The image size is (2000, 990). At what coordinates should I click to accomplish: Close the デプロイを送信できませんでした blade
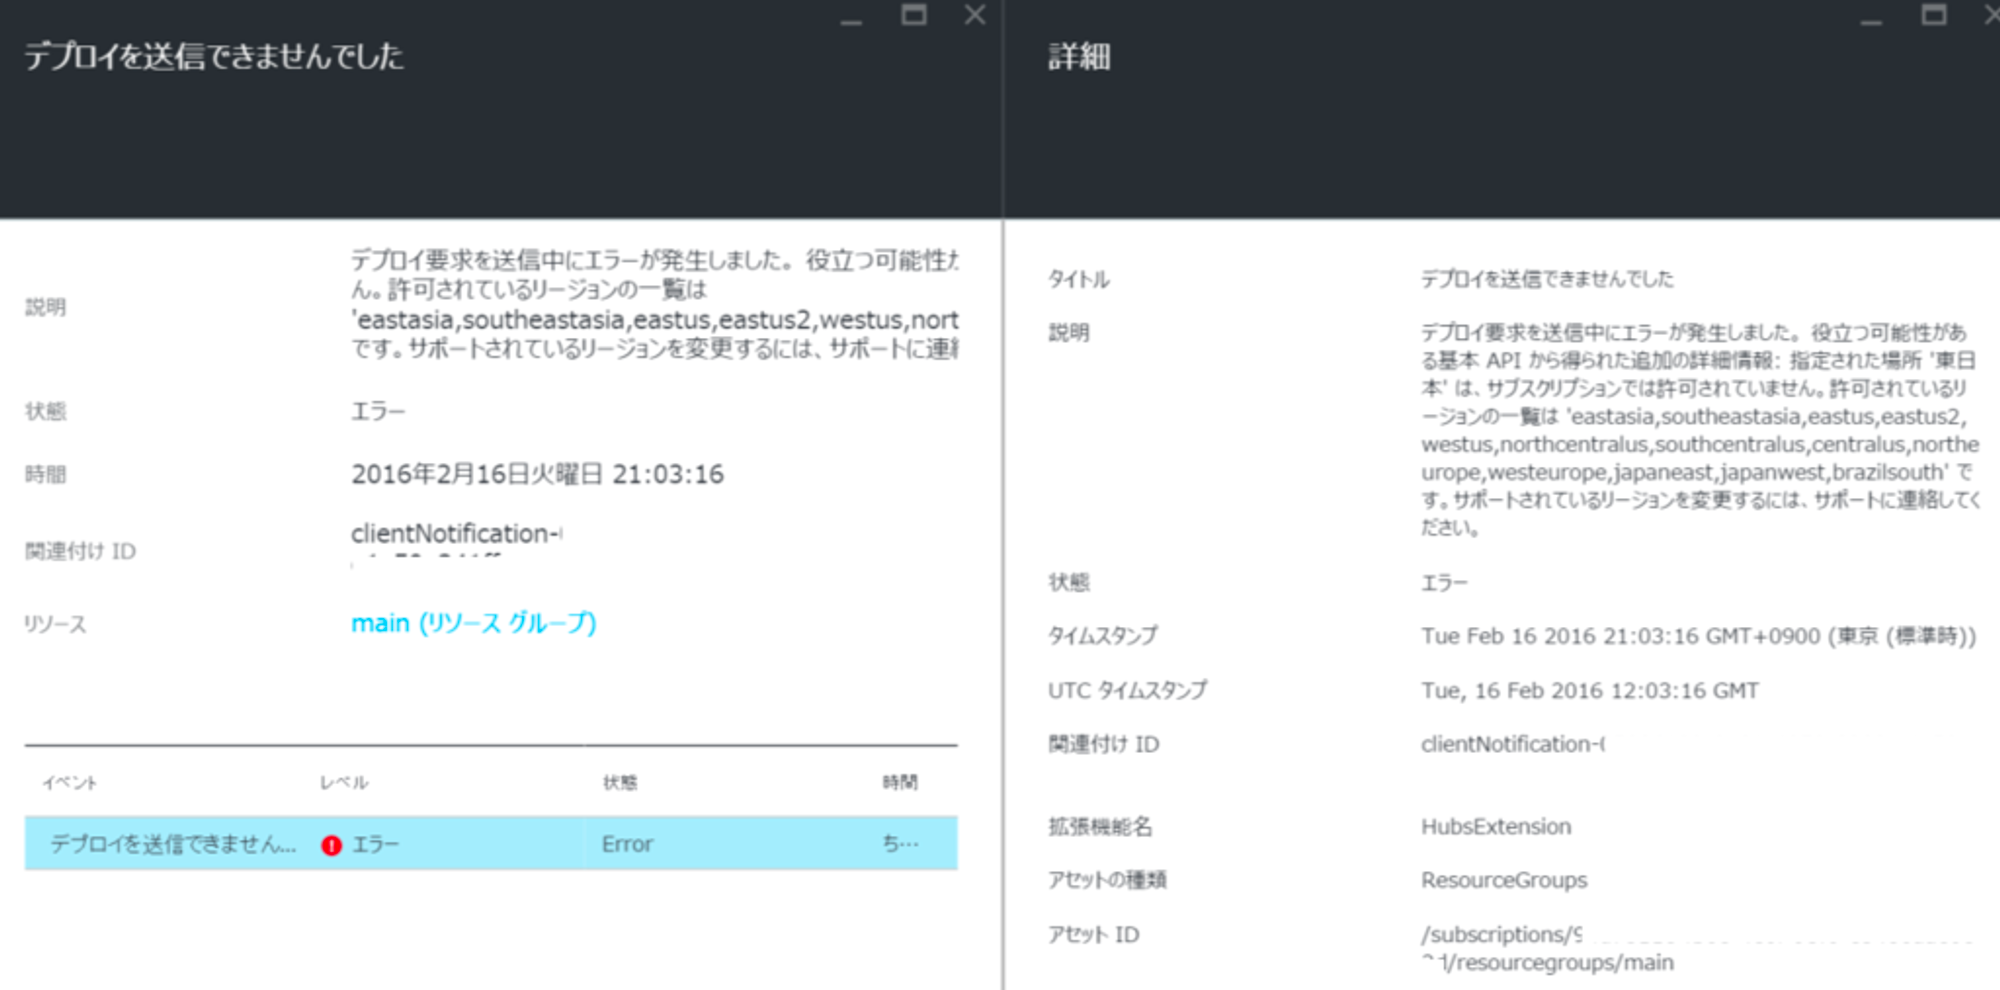tap(975, 15)
